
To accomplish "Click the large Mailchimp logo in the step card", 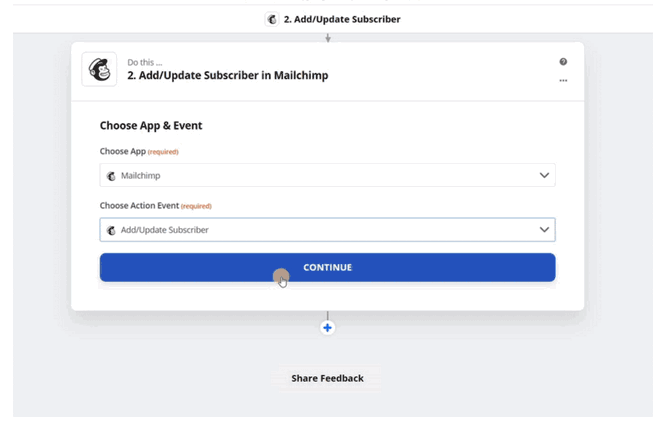I will [99, 69].
